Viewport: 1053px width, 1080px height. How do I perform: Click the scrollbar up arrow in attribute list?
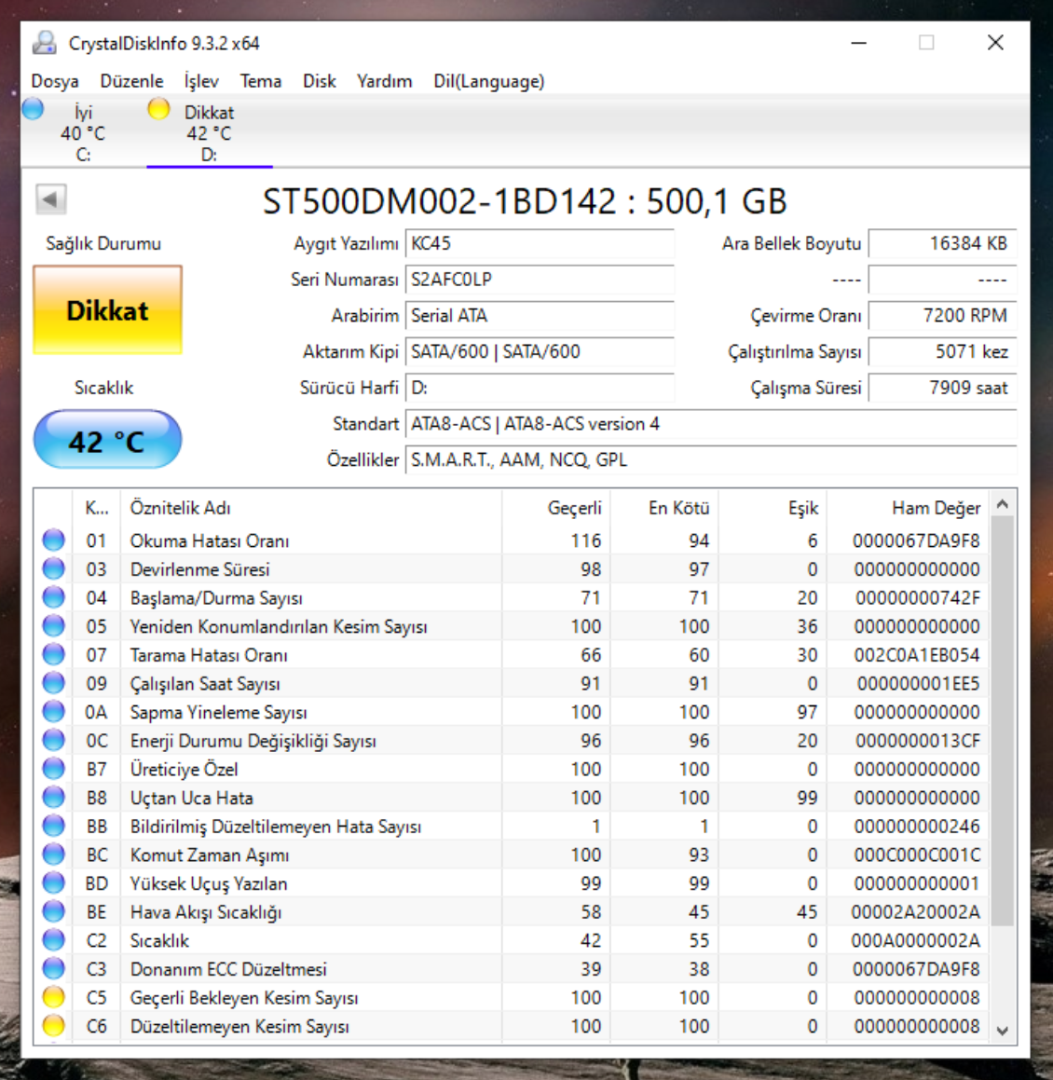1003,504
